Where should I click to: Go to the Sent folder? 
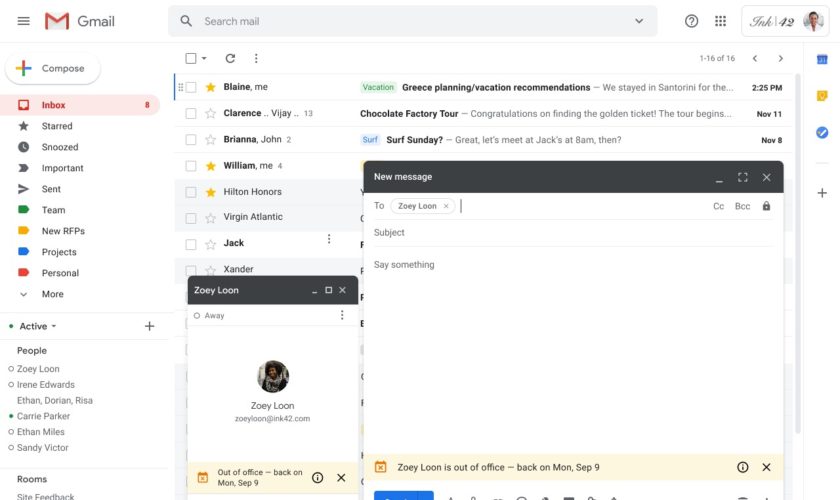click(x=51, y=189)
